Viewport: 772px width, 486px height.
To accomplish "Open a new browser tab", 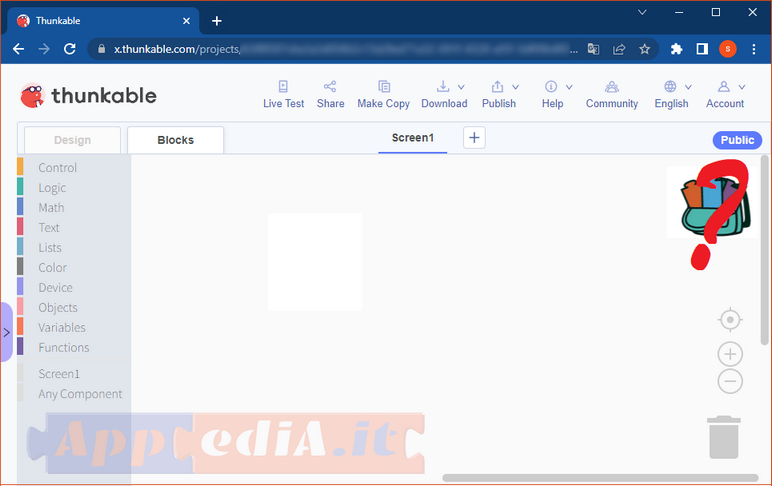I will [x=217, y=21].
